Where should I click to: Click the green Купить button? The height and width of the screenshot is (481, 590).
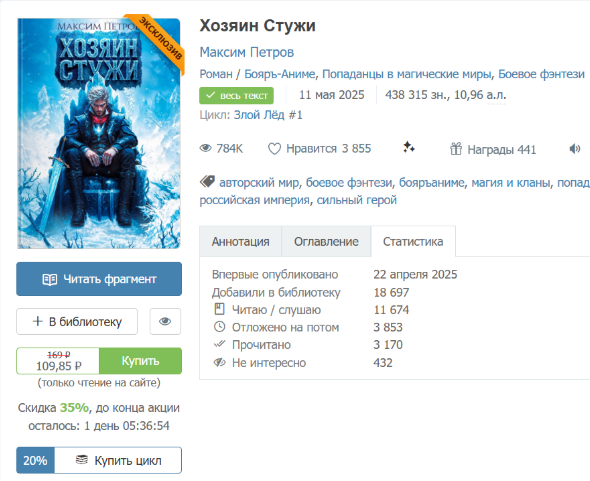coord(140,361)
